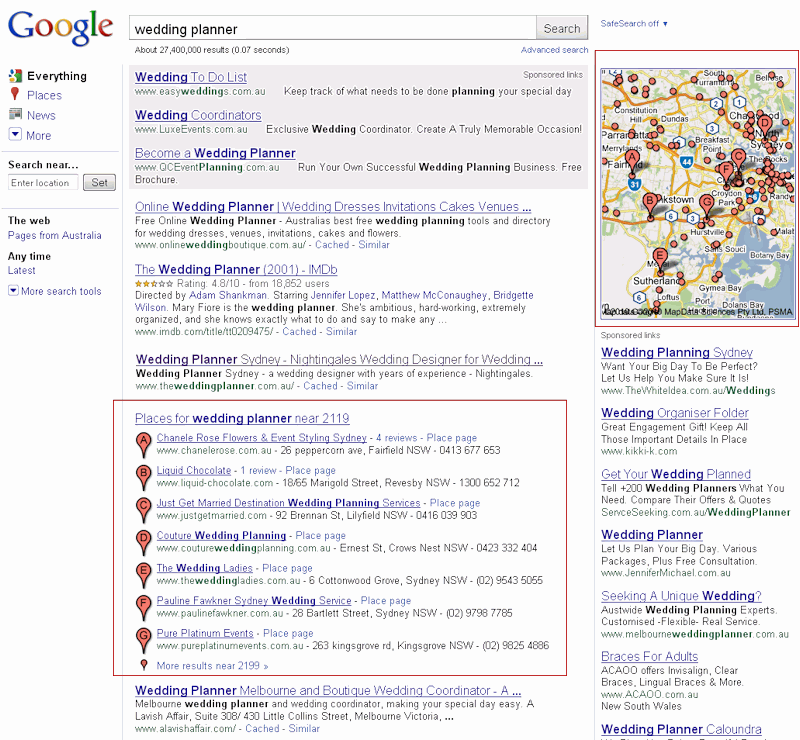Open Wedding Planner Melbourne result
800x740 pixels.
click(328, 690)
